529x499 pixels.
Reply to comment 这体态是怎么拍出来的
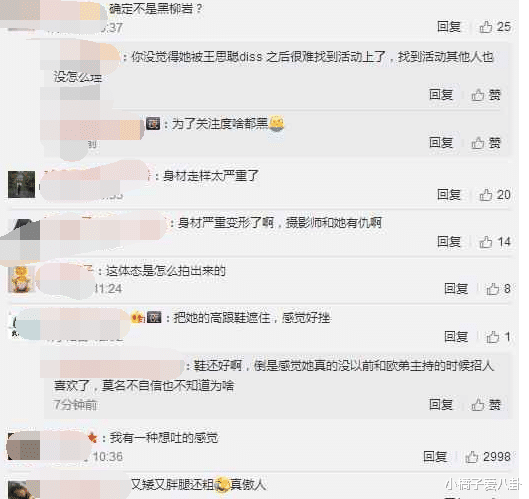(456, 289)
